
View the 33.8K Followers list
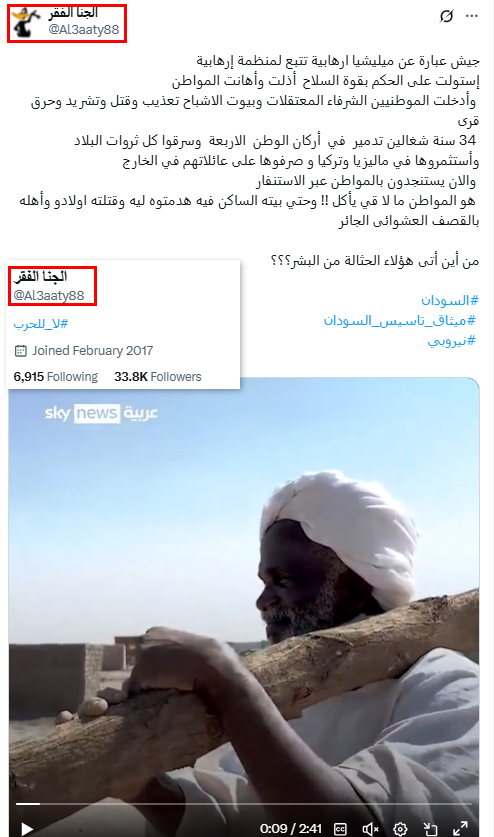[x=158, y=377]
